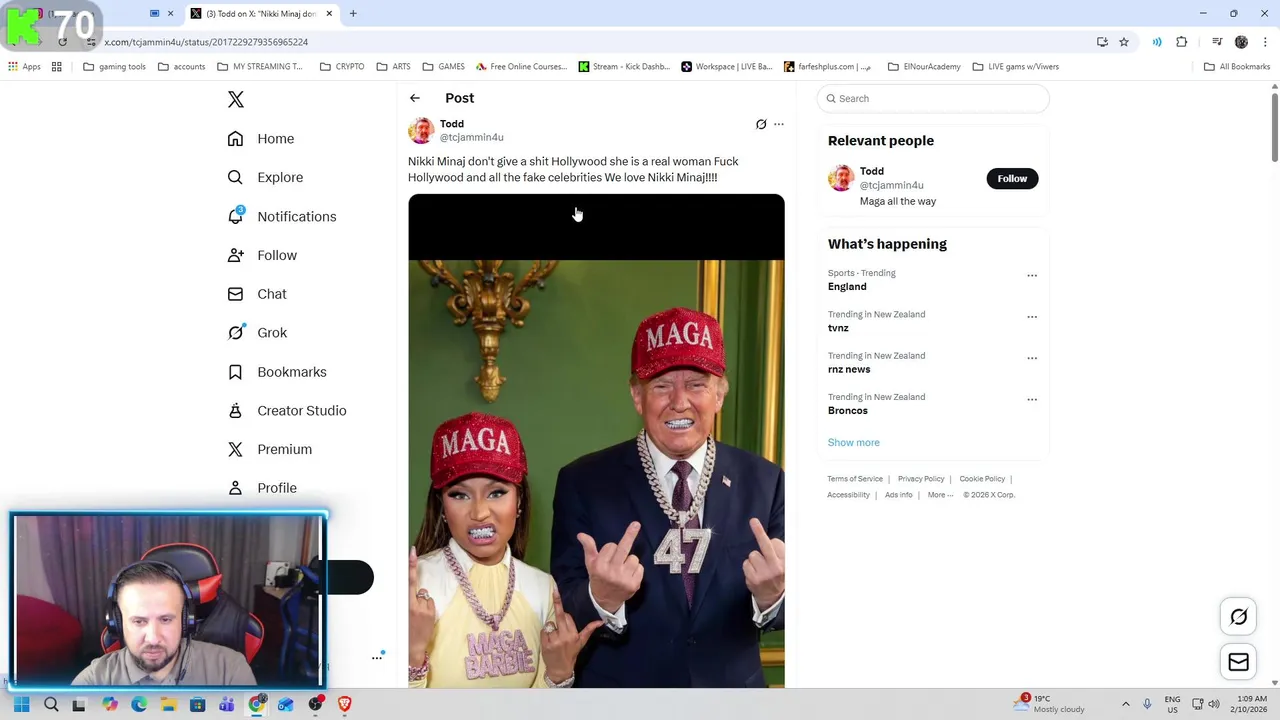Screen dimensions: 1280x720
Task: Open the Privacy Policy link
Action: [x=921, y=479]
